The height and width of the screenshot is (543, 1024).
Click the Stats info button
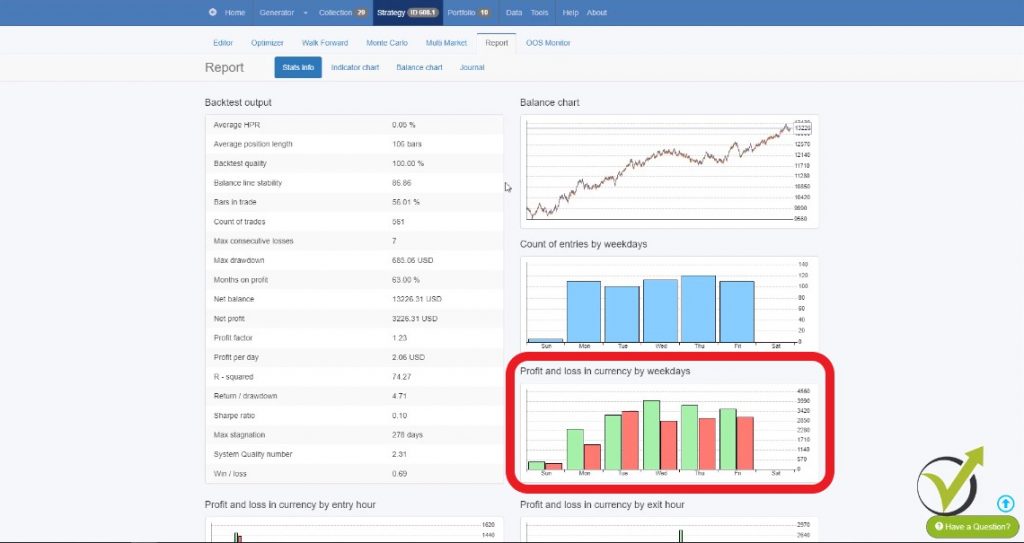(x=298, y=67)
